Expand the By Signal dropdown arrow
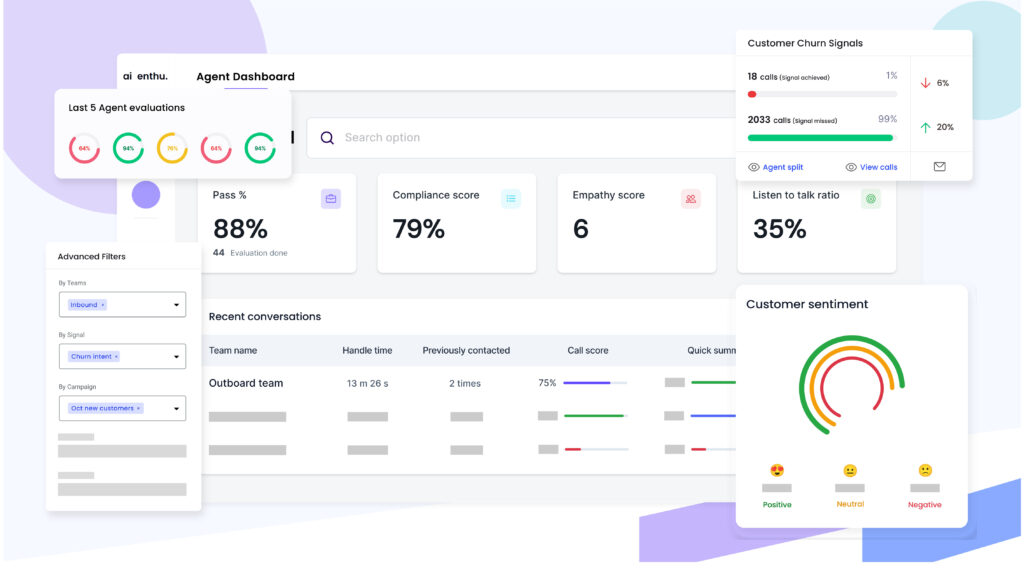The image size is (1024, 568). (176, 356)
